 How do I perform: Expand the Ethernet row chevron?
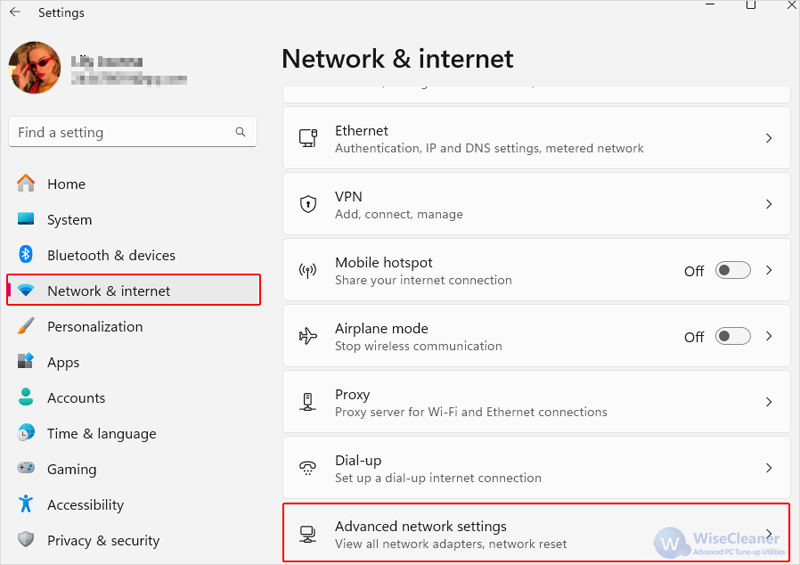click(x=769, y=138)
